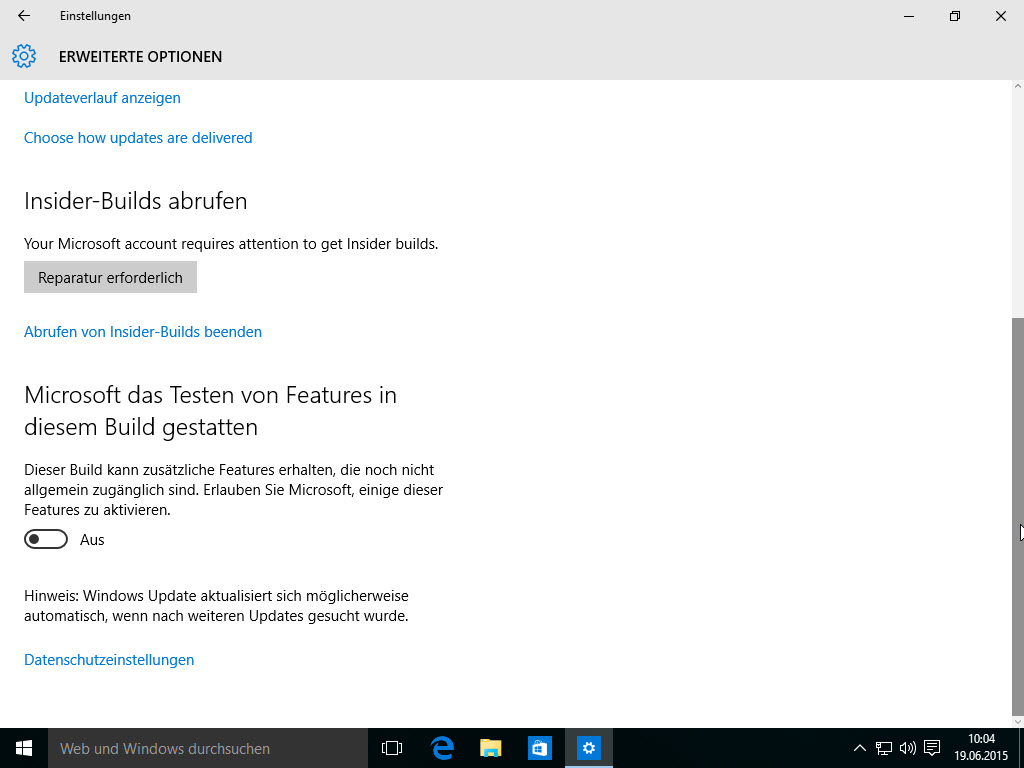Click Abrufen von Insider-Builds beenden link
Viewport: 1024px width, 768px height.
143,332
